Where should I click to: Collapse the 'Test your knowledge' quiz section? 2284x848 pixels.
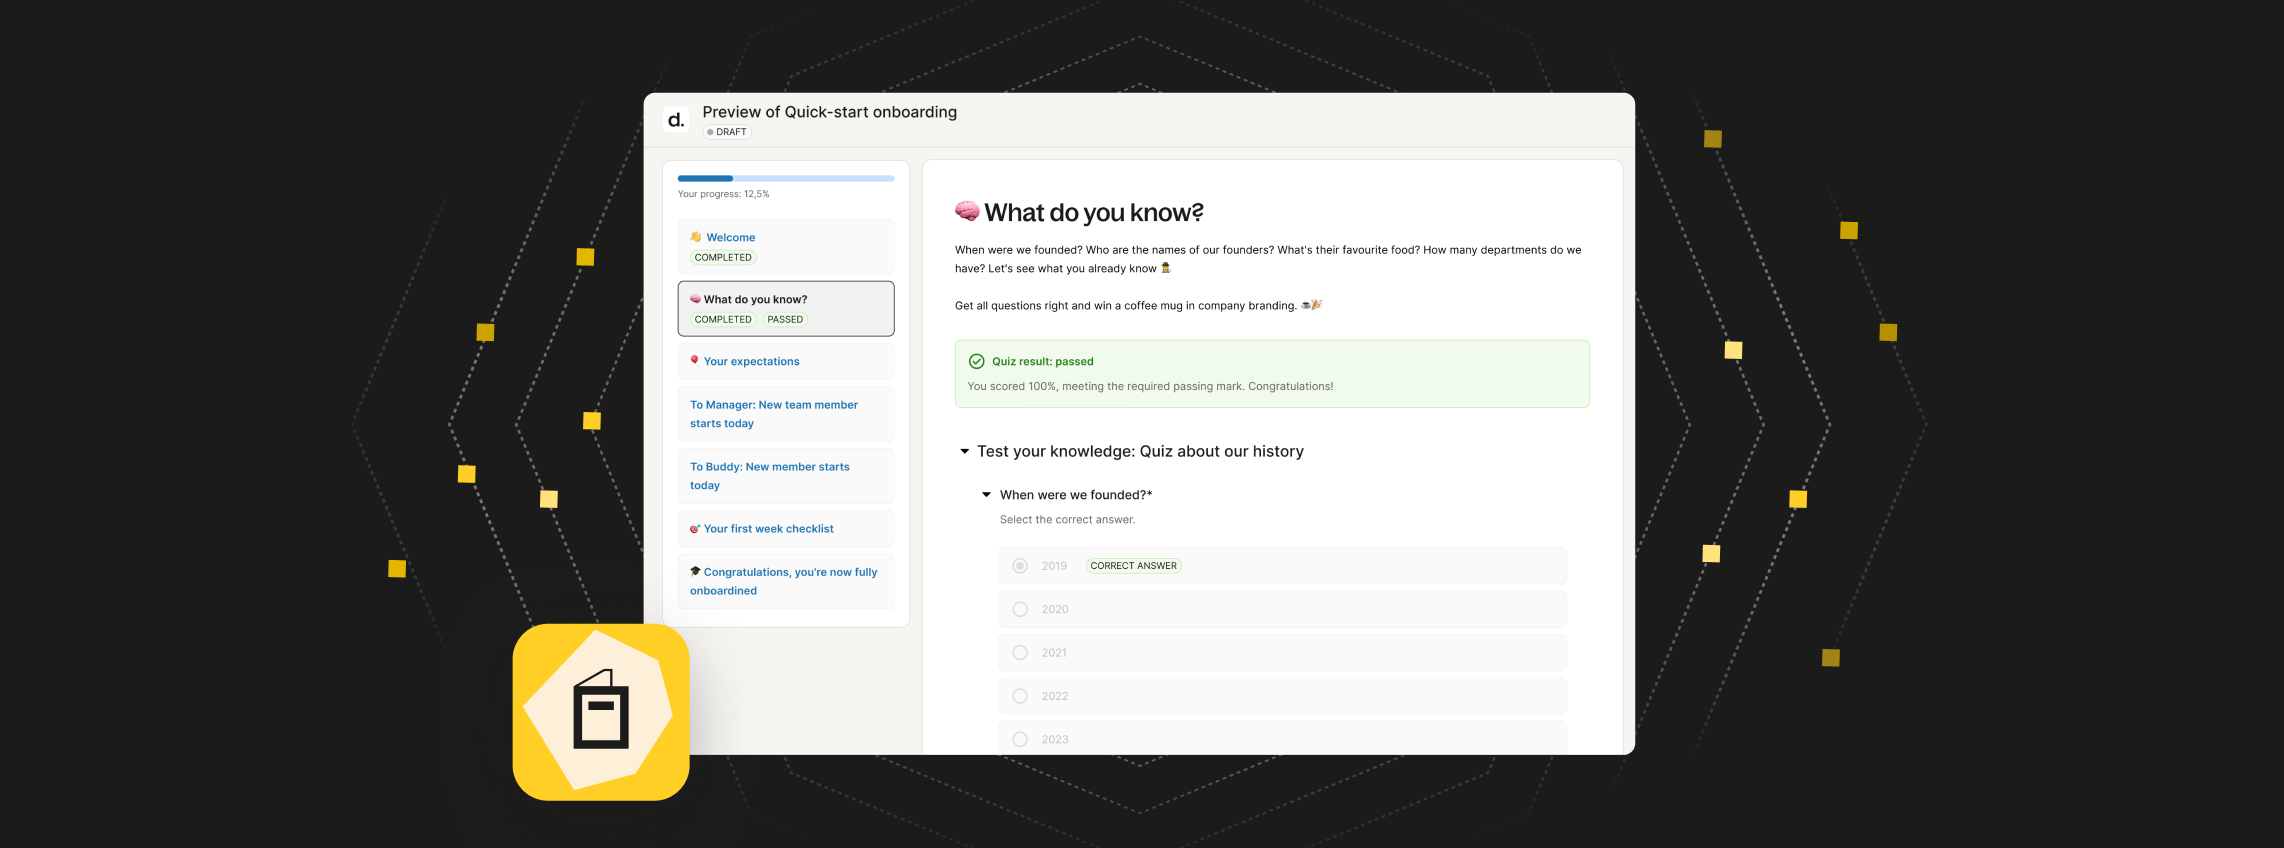(964, 452)
